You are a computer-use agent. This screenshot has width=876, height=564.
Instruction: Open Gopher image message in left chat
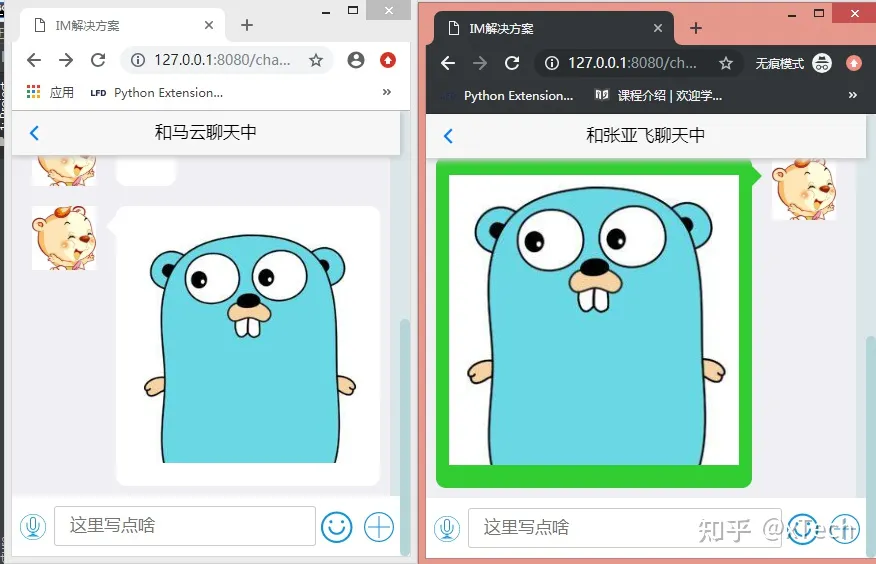tap(248, 346)
